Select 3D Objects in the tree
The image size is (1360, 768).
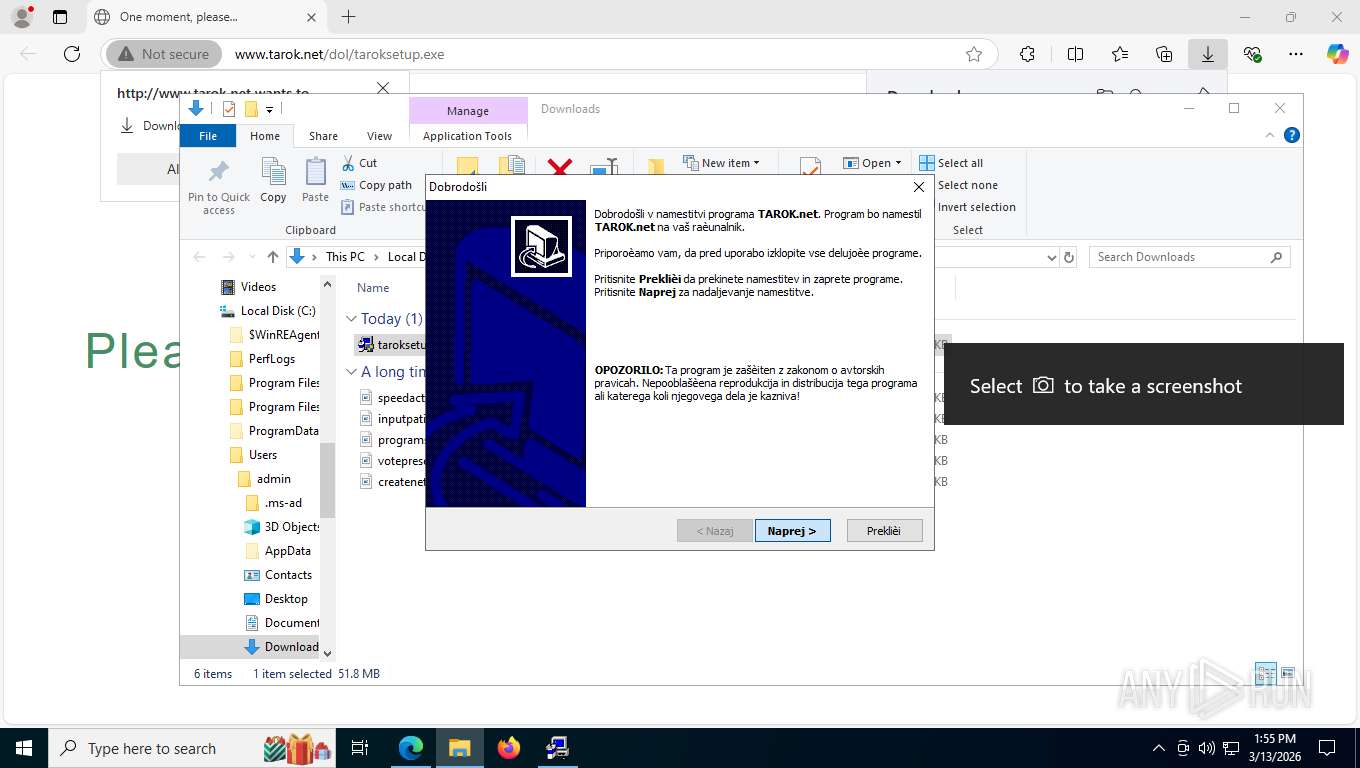pos(283,527)
